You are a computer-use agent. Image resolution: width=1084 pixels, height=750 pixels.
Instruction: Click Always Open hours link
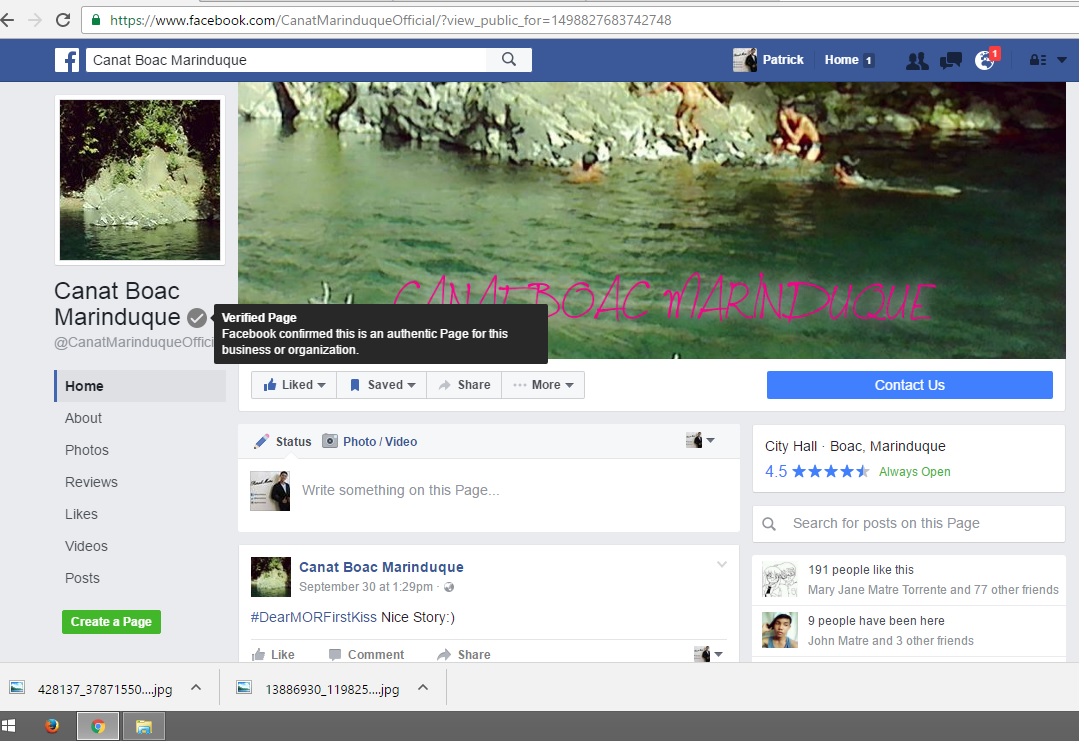pos(915,471)
